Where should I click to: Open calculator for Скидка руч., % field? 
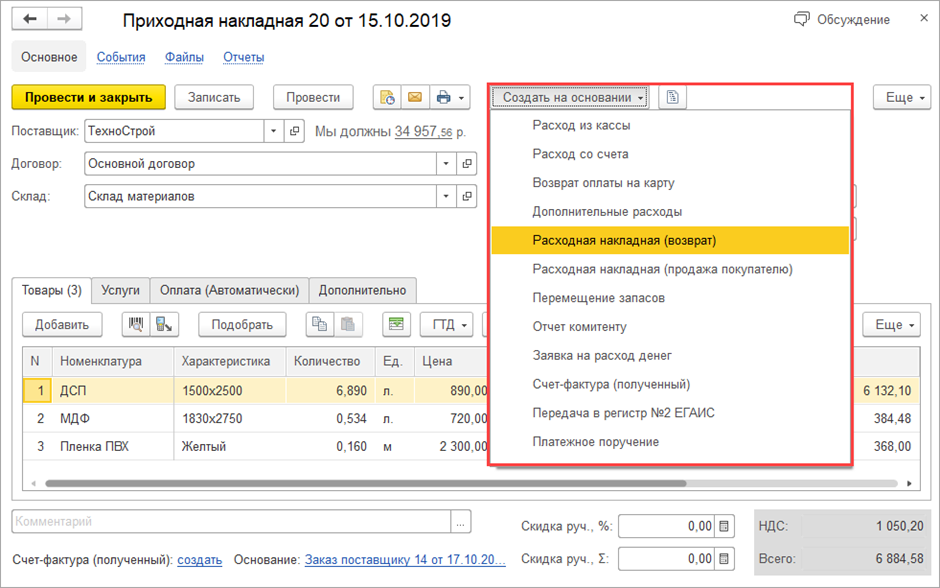[x=724, y=526]
